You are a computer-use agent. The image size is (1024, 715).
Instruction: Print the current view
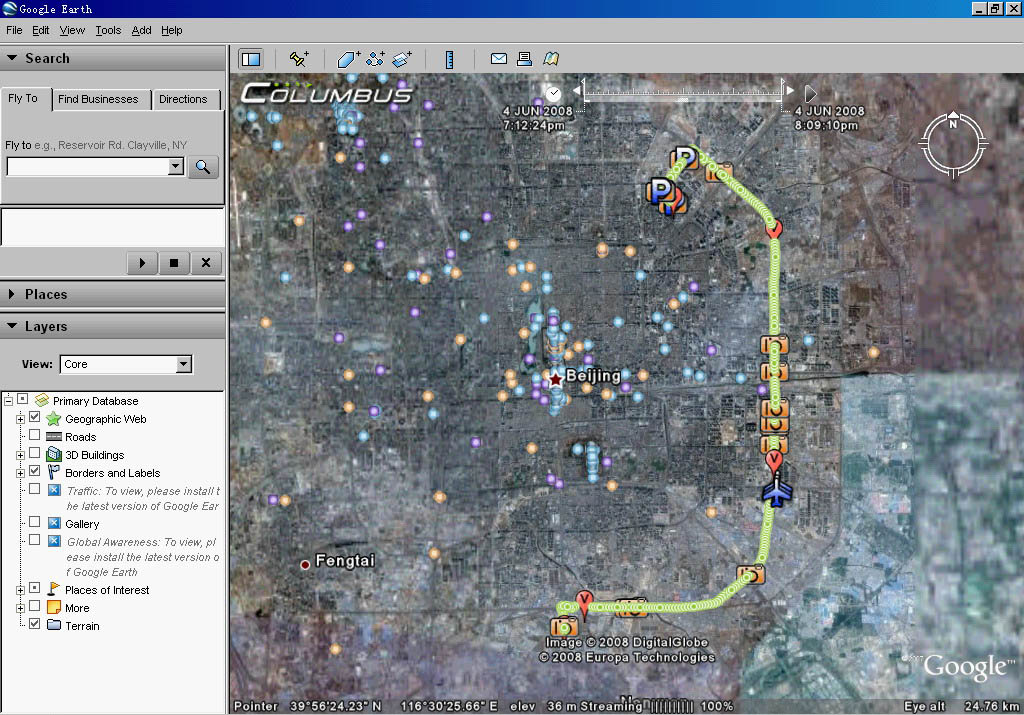pos(524,59)
